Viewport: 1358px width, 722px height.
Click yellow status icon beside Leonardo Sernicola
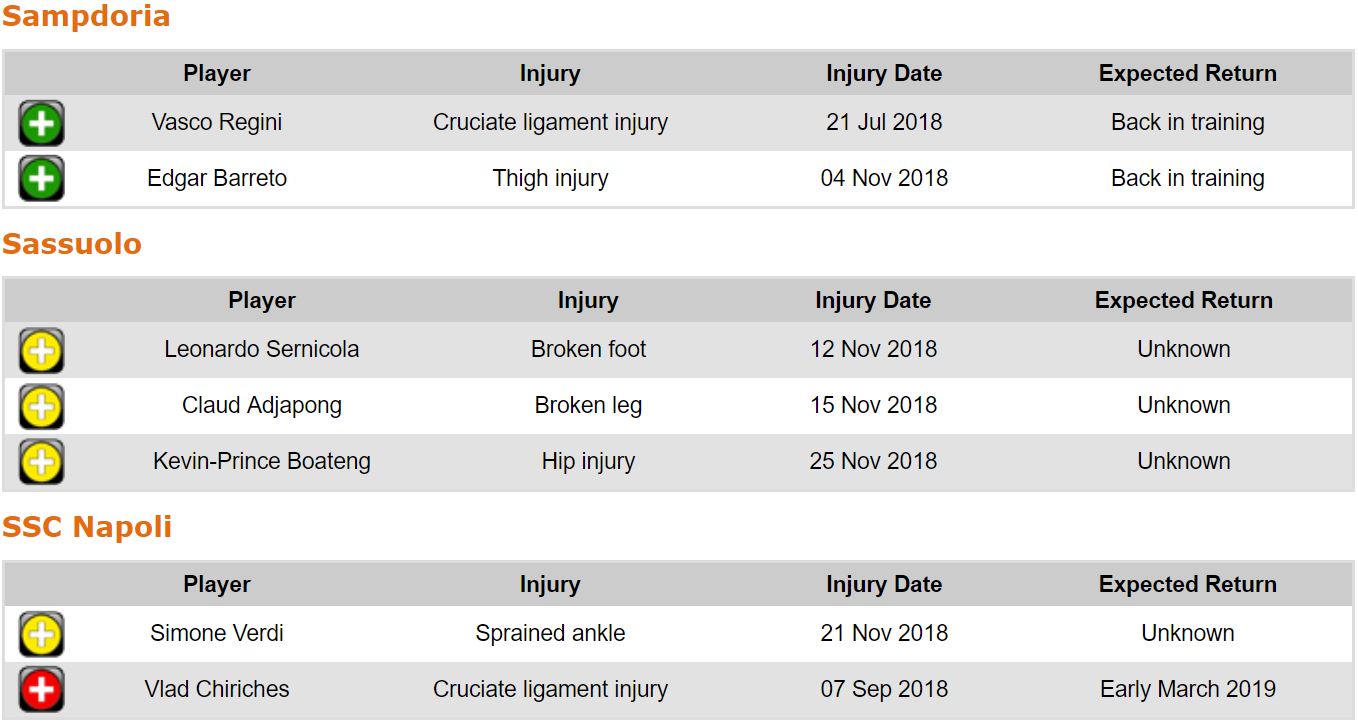(x=41, y=351)
